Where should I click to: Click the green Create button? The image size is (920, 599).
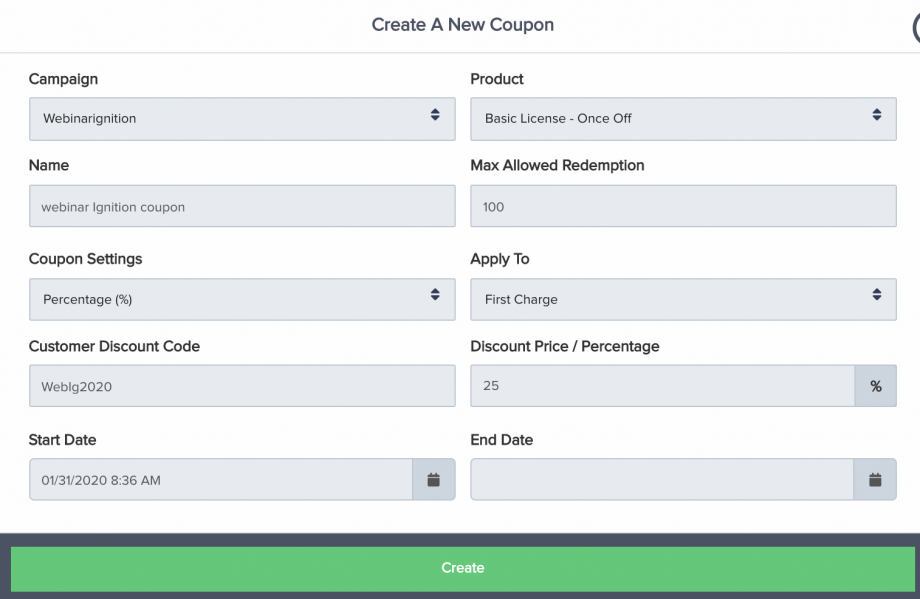click(x=462, y=568)
